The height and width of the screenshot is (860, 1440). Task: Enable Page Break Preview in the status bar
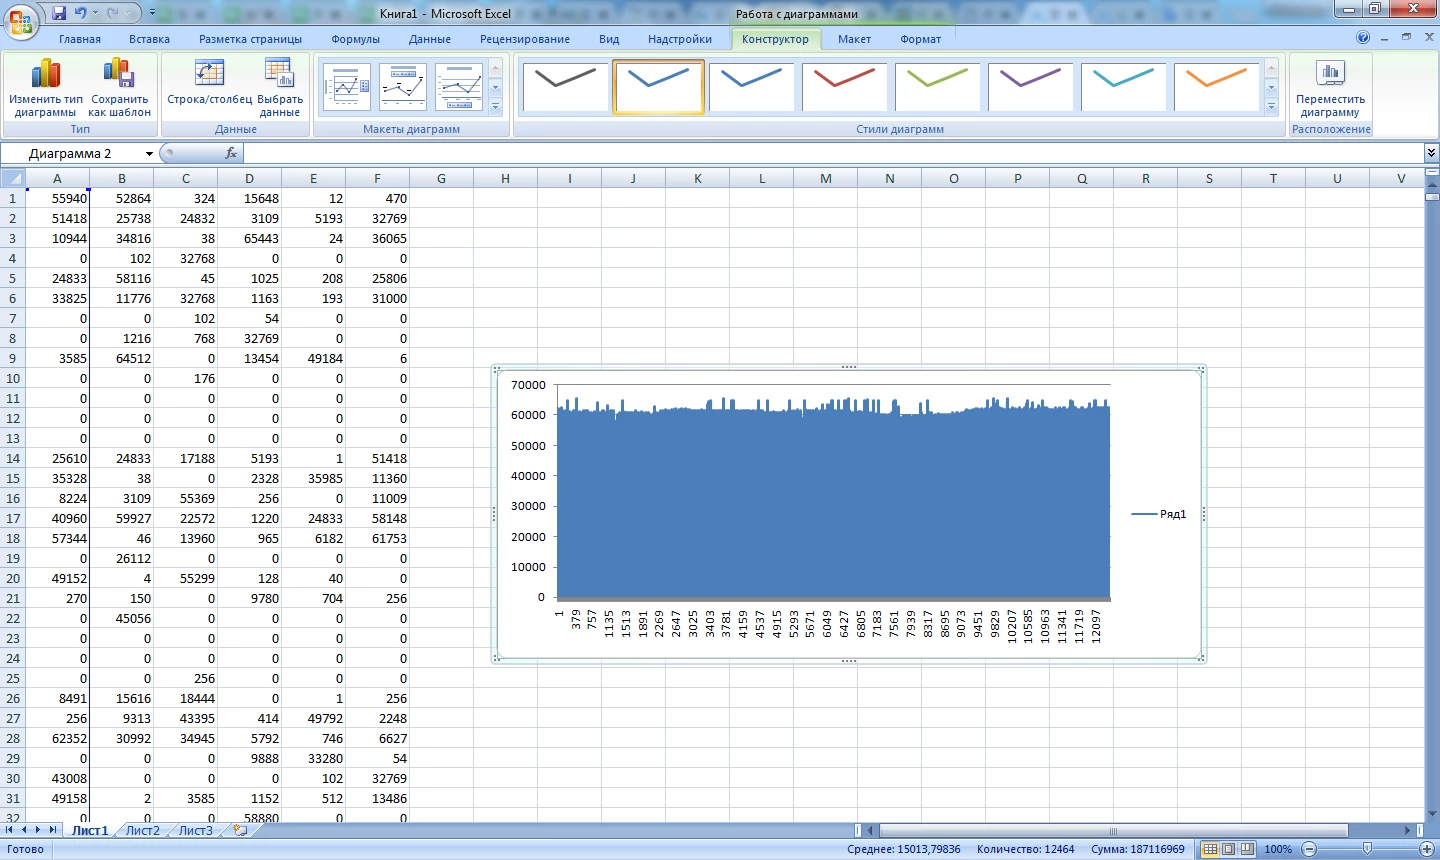1247,849
